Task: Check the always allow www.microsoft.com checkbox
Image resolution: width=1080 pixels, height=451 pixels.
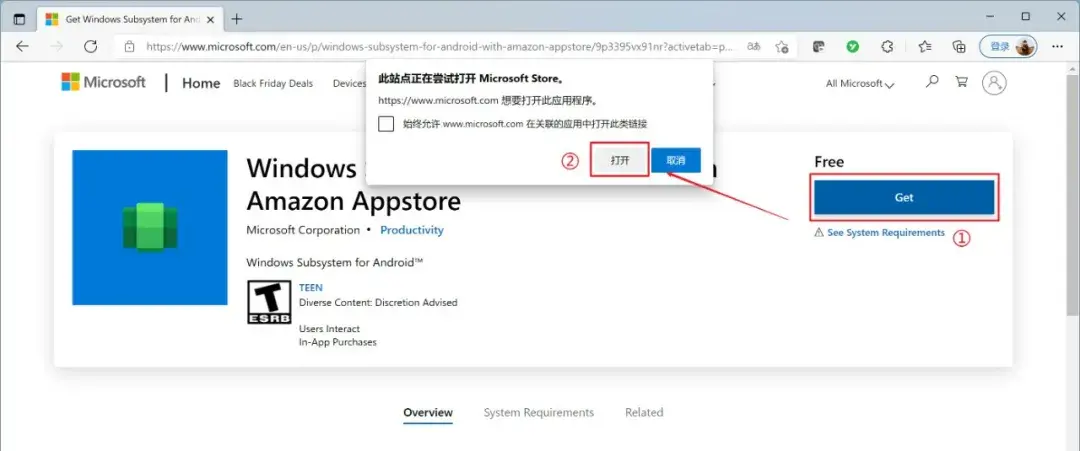Action: pos(386,124)
